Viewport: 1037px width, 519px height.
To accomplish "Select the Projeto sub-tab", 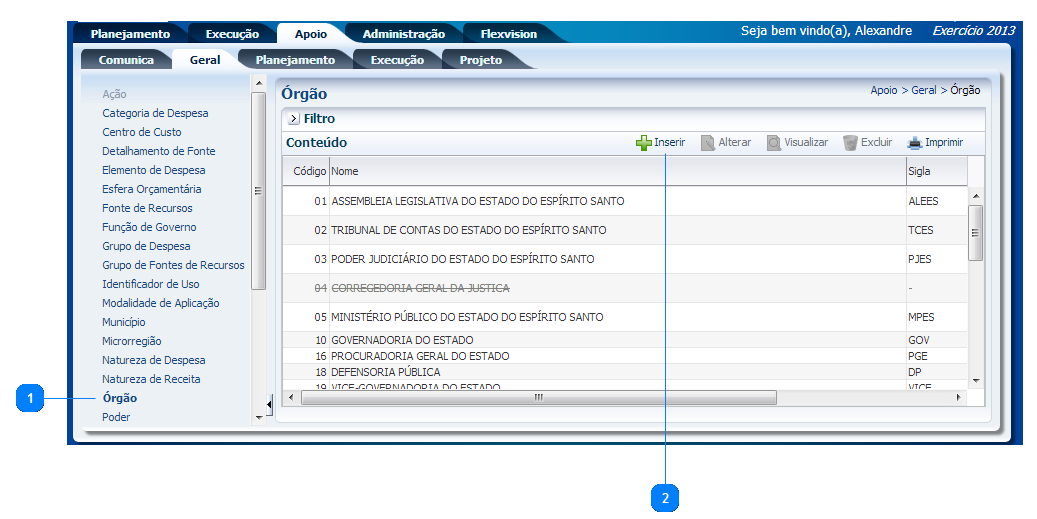I will 480,60.
